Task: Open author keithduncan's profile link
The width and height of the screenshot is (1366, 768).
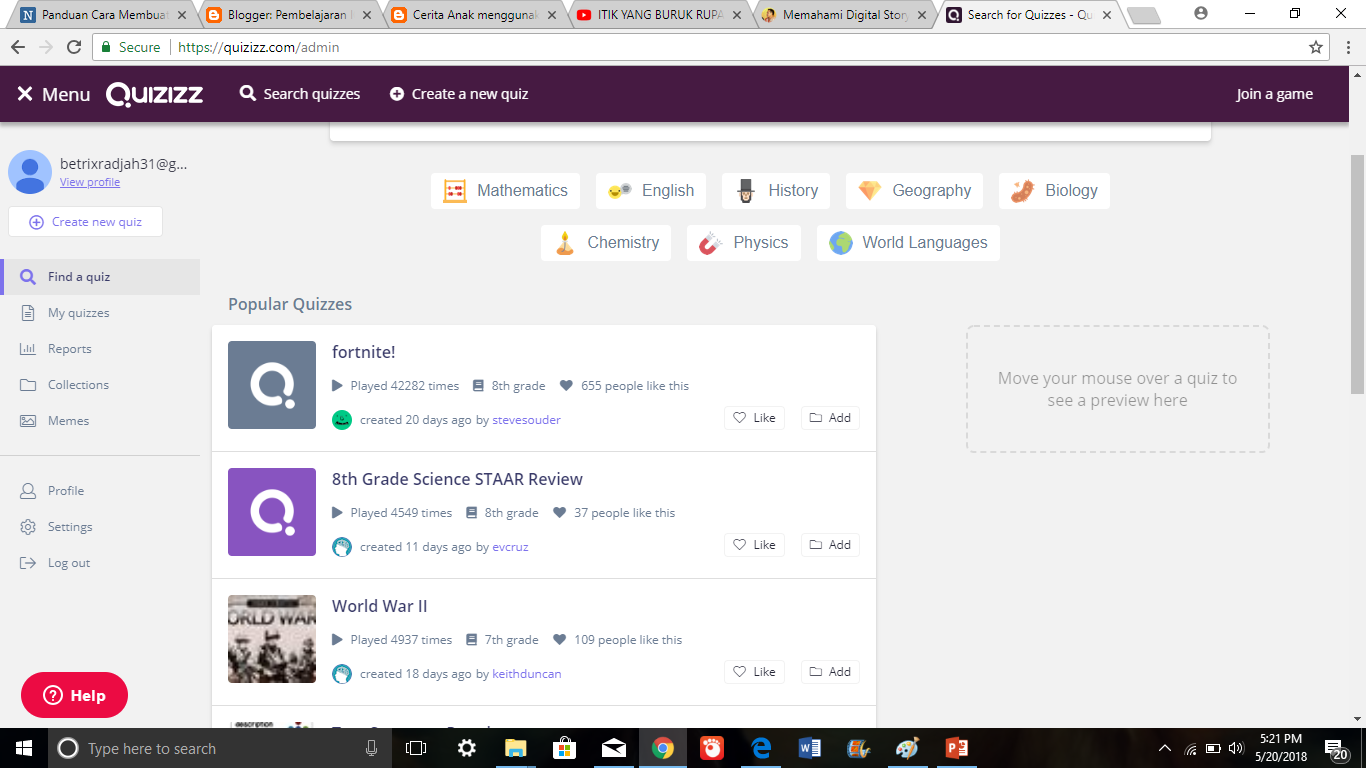Action: click(527, 674)
